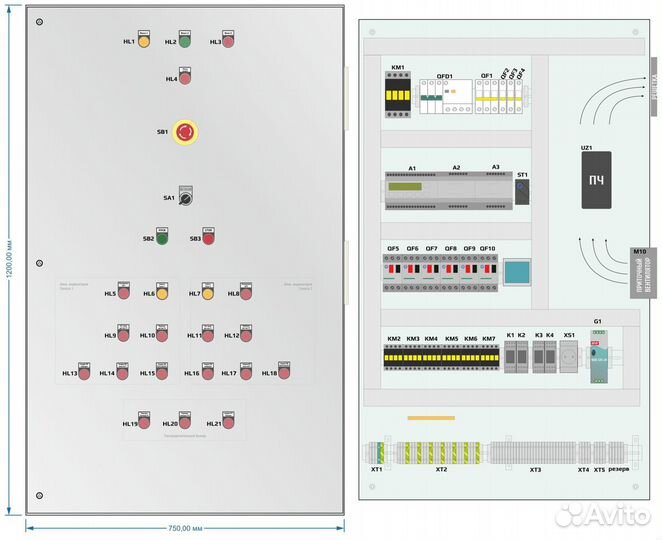Screen dimensions: 662x540
Task: Select the XS1 socket module
Action: pyautogui.click(x=570, y=357)
